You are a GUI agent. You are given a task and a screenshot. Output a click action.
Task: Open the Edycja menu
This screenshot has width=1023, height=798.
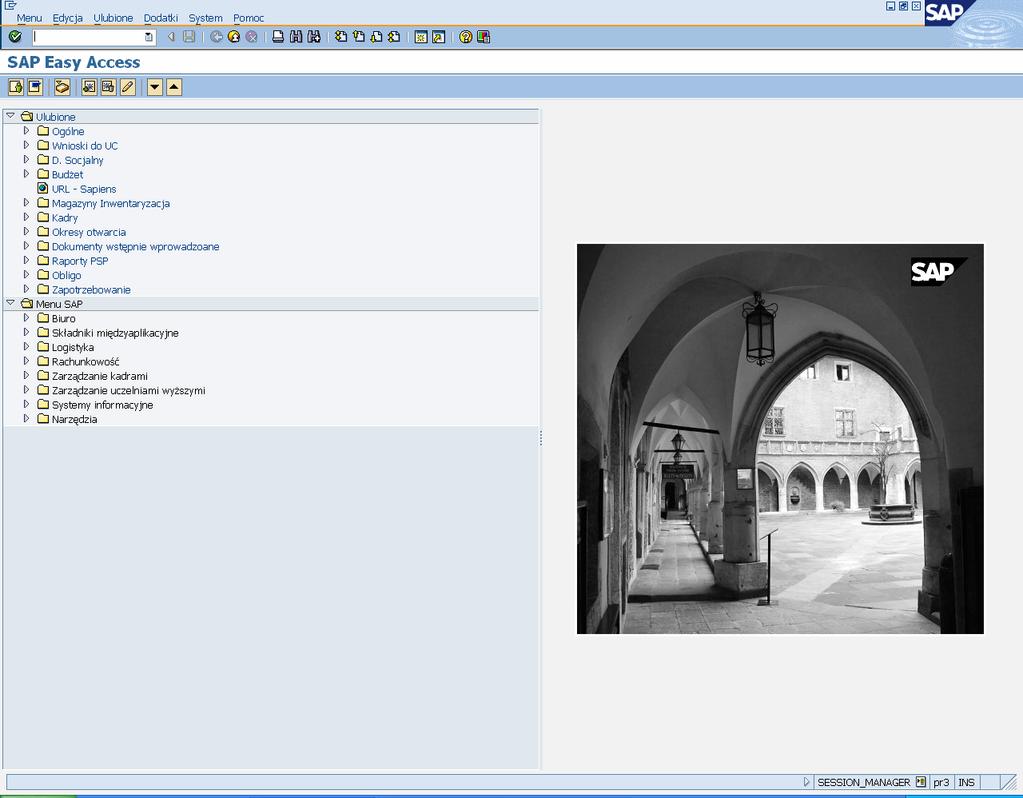68,18
